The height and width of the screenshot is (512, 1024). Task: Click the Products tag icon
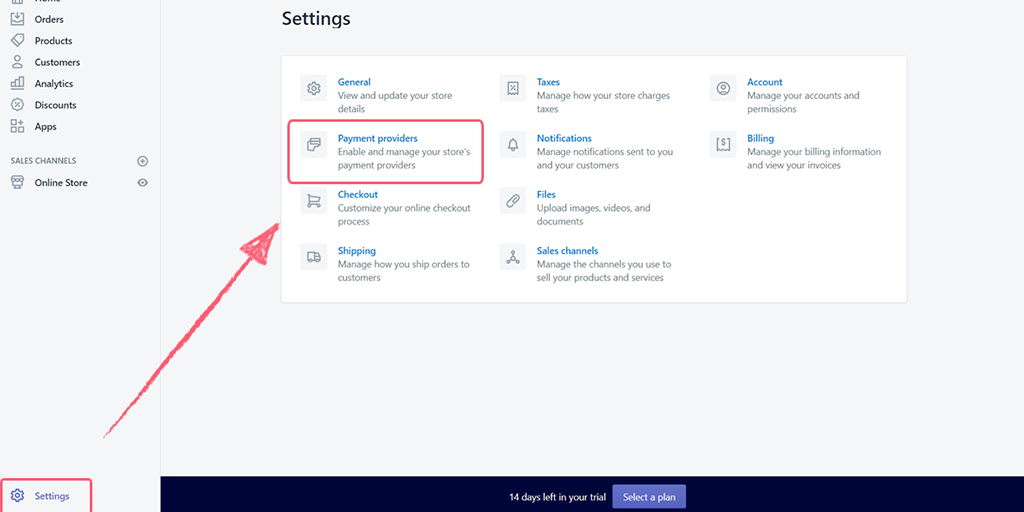pos(18,40)
